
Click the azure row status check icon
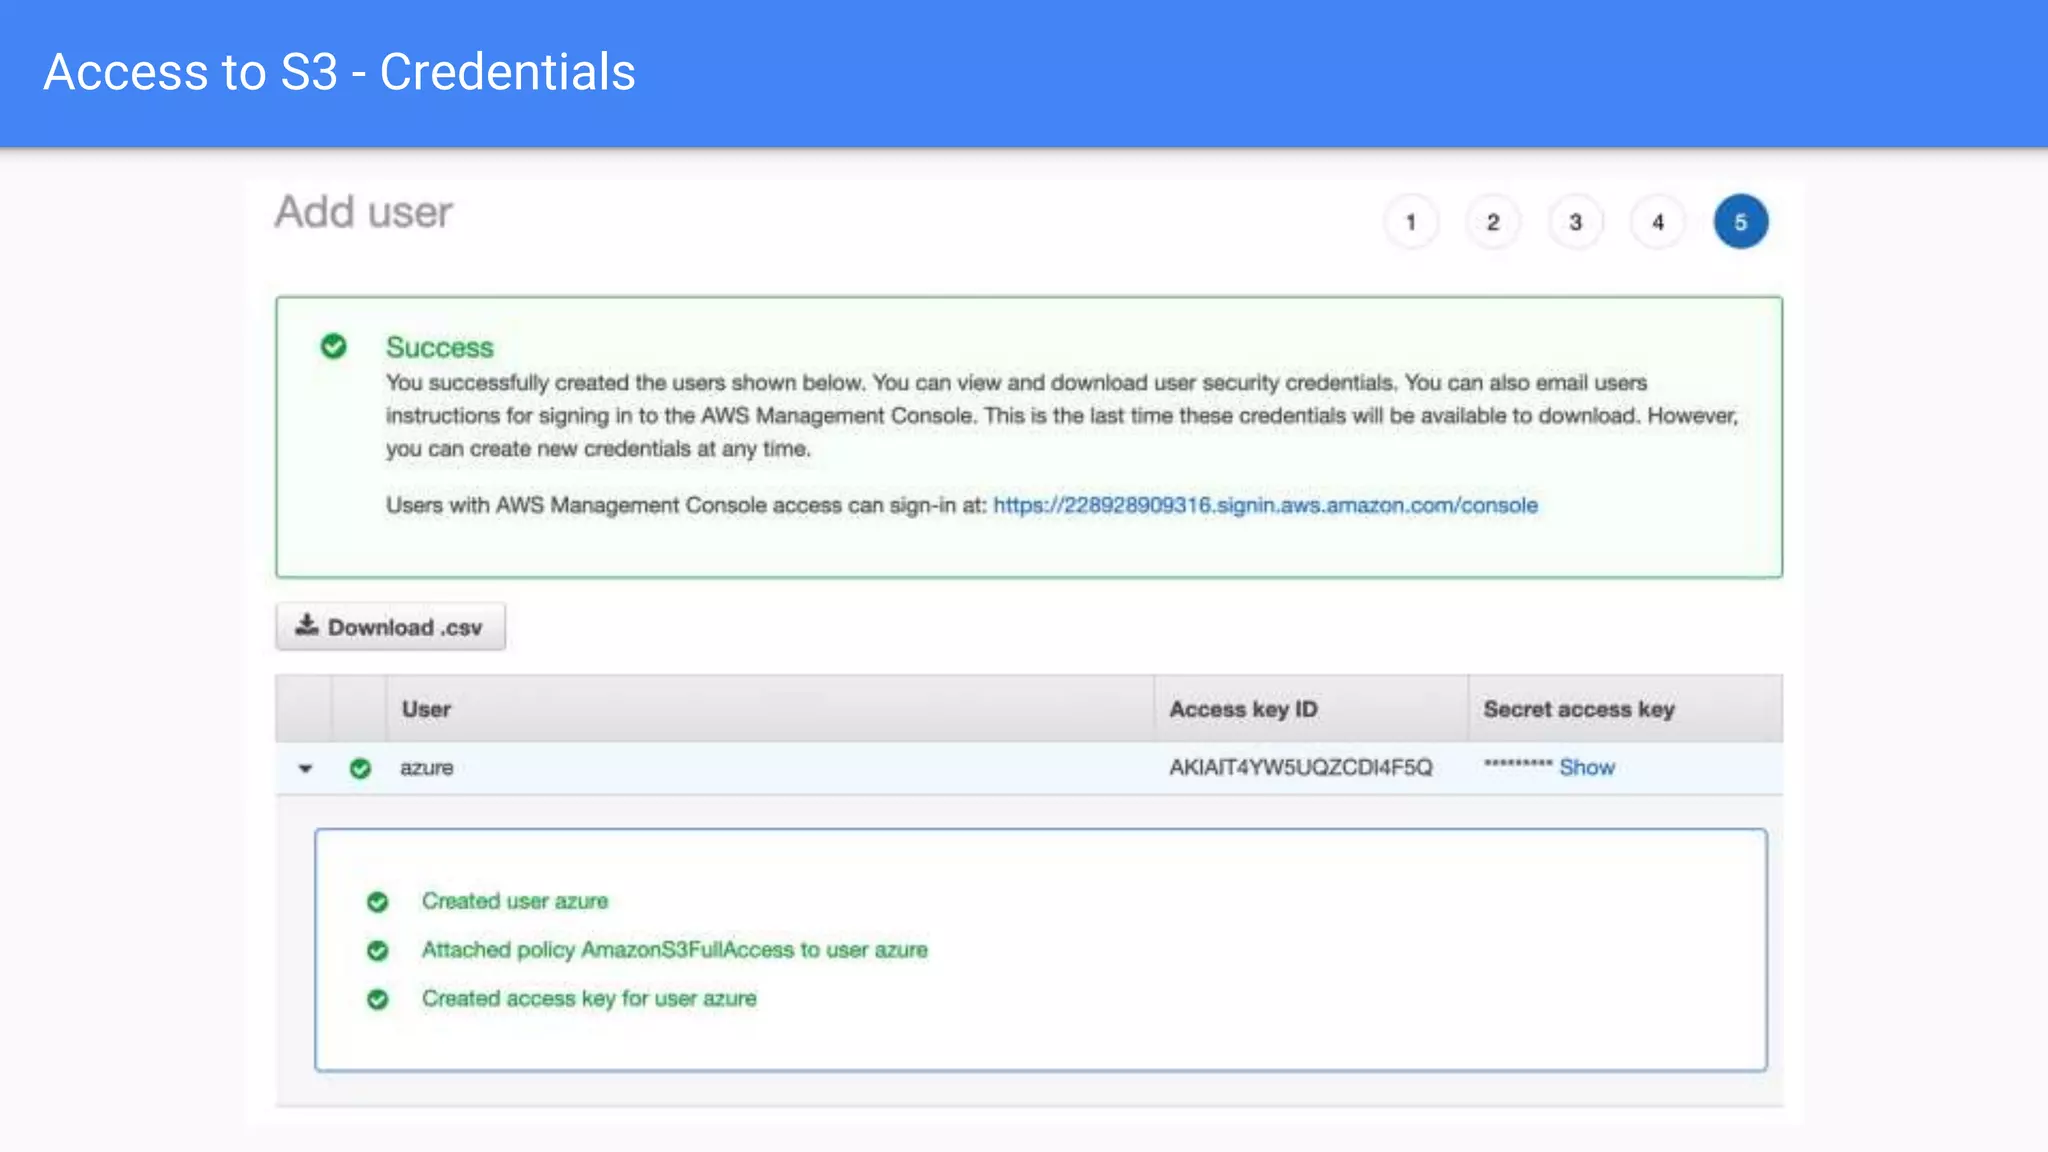point(360,768)
